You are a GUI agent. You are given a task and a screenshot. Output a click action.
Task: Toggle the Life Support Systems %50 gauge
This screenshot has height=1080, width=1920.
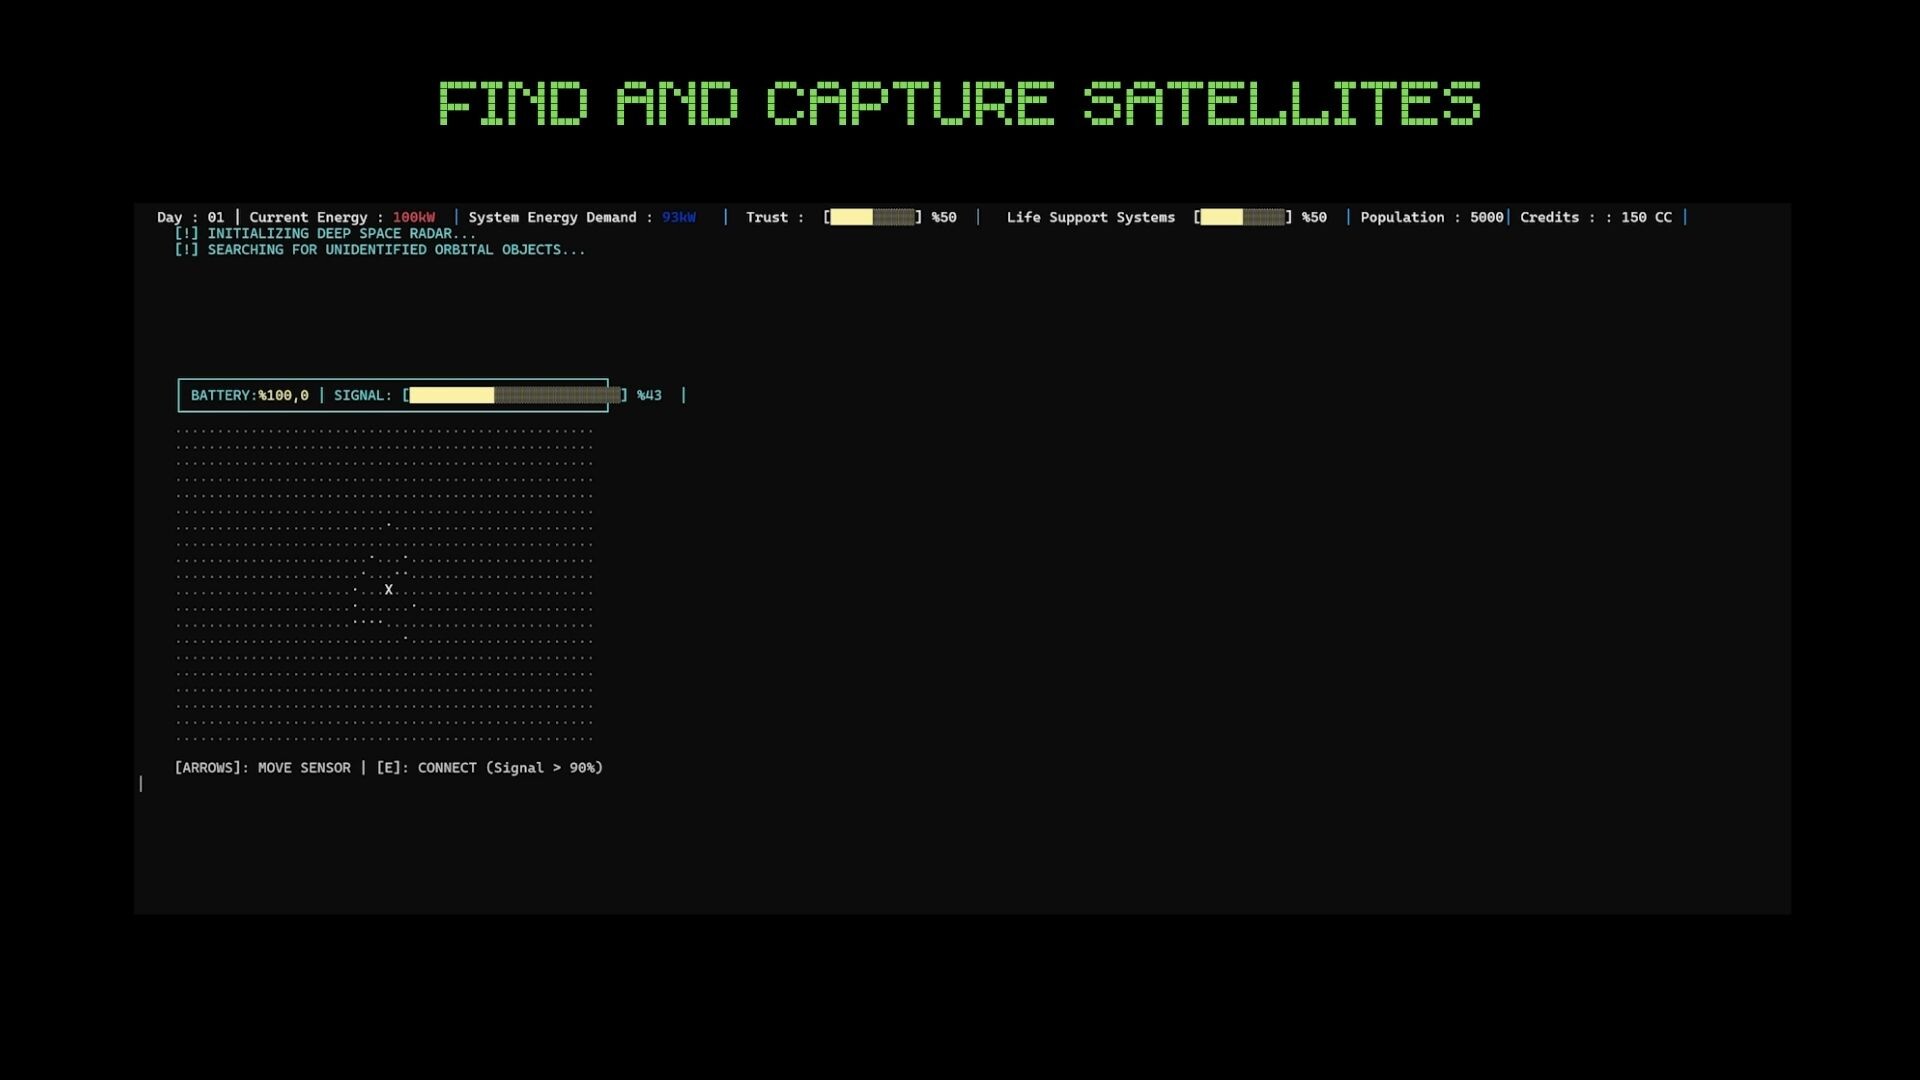click(x=1243, y=217)
